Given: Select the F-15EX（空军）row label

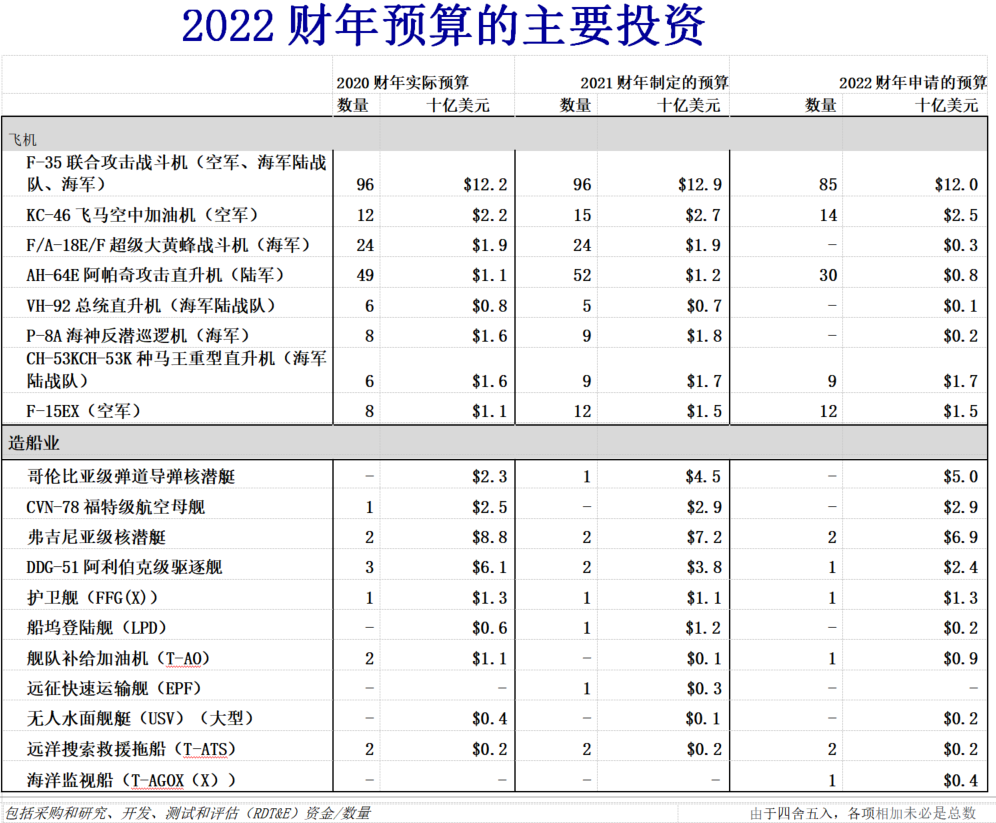Looking at the screenshot, I should pos(84,411).
